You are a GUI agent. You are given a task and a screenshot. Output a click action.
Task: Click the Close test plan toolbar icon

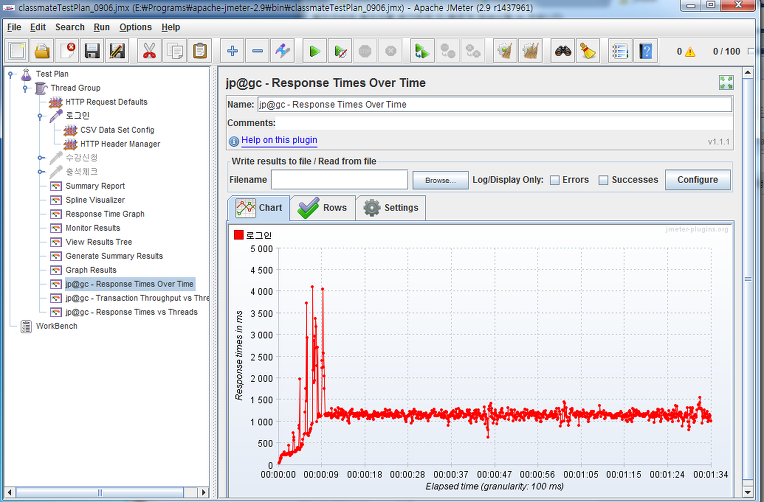coord(67,51)
